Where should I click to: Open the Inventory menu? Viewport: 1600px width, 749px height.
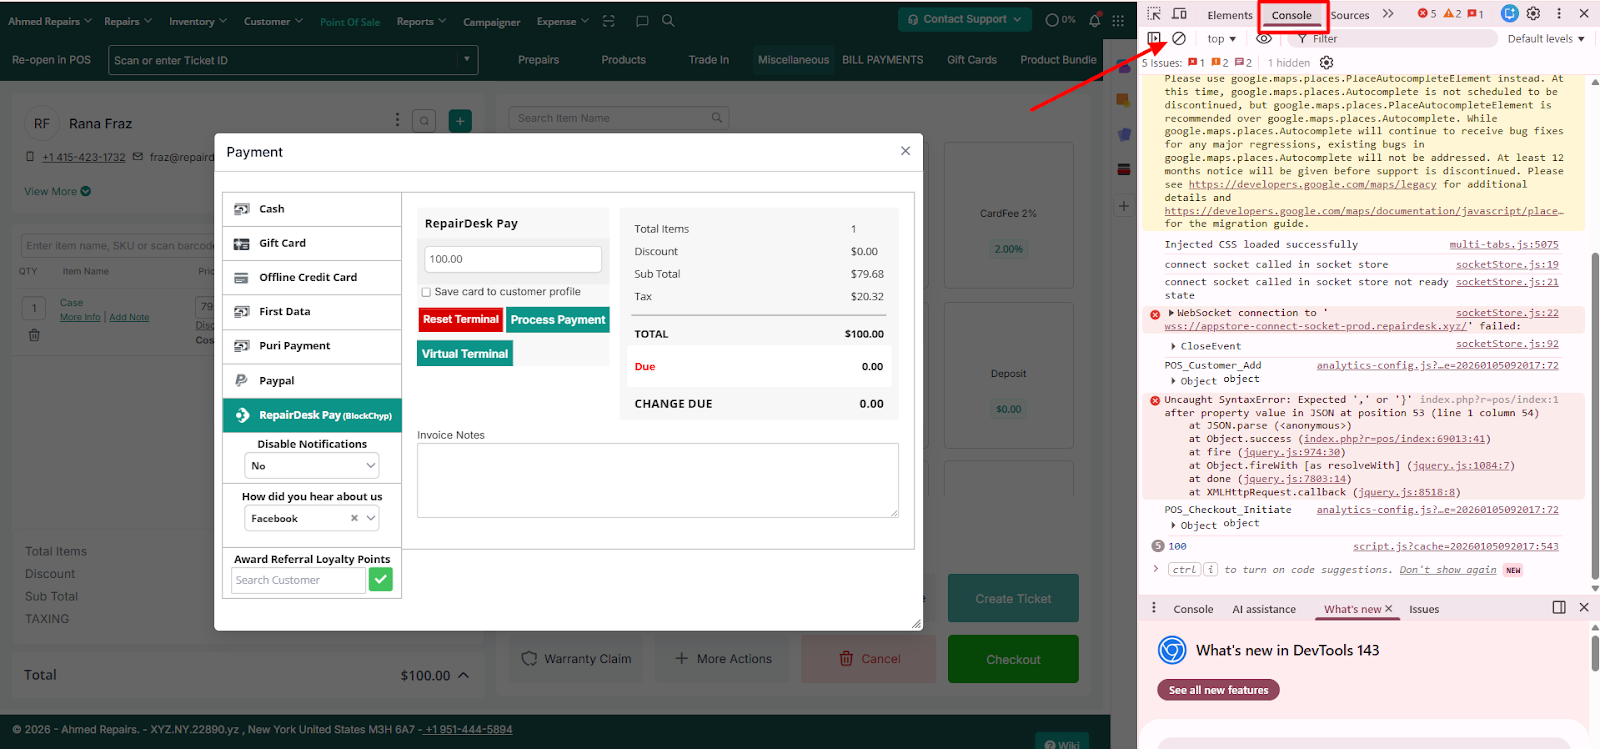click(x=198, y=21)
